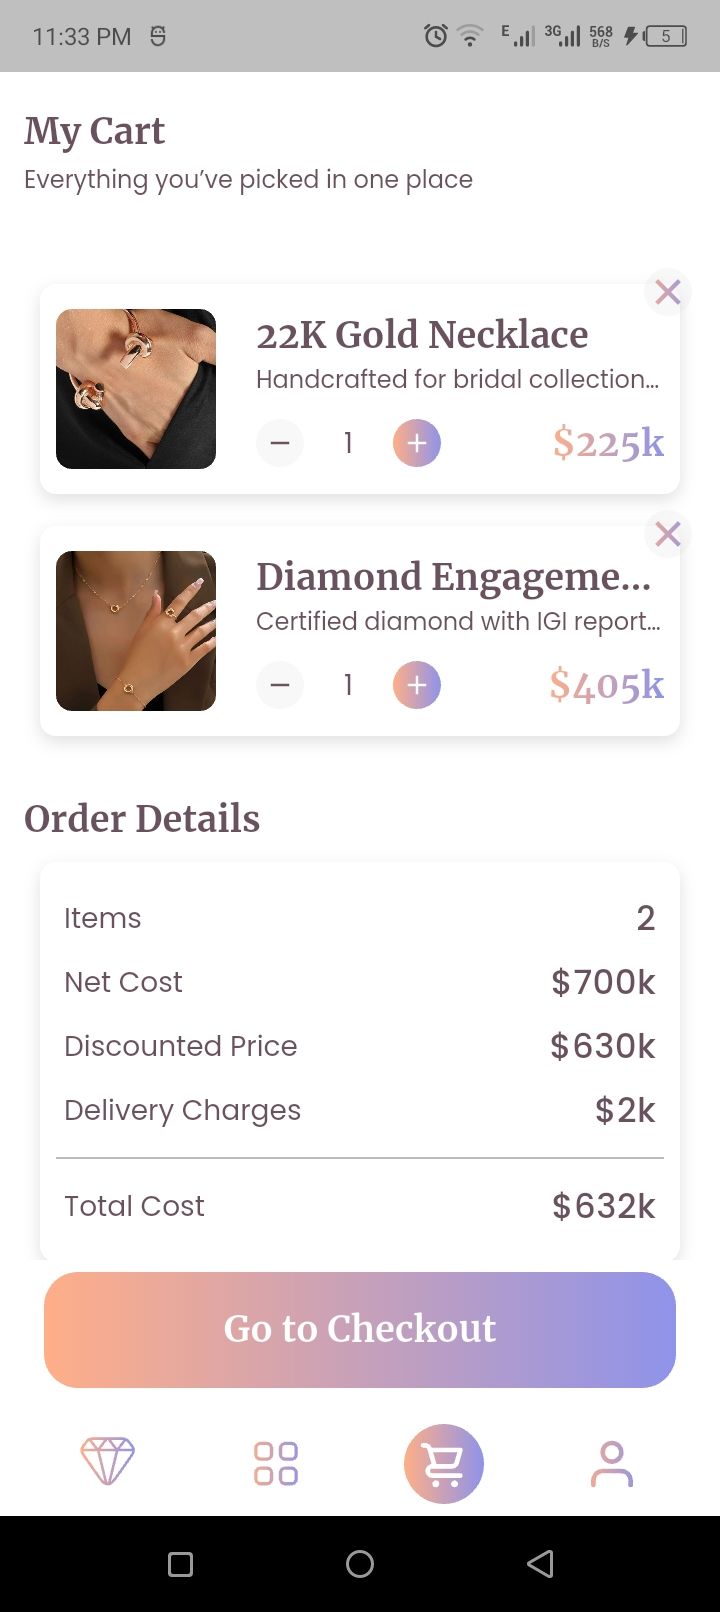
Task: Increase quantity of 22K Gold Necklace
Action: 417,443
